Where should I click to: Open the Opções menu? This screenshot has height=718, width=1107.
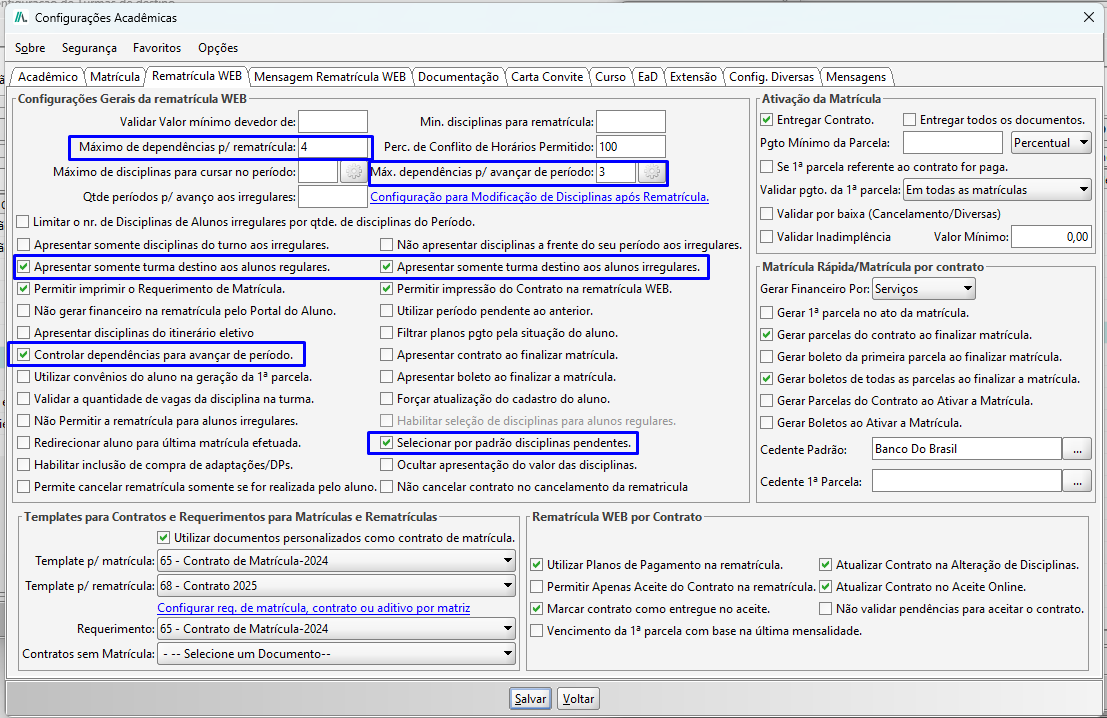217,48
